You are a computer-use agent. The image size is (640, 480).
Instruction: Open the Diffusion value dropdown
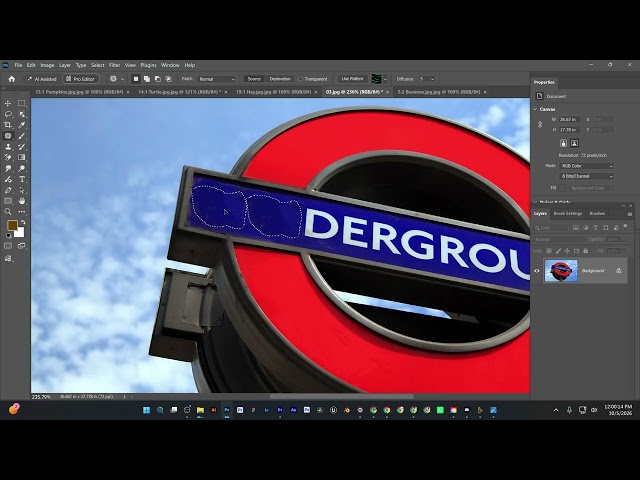pyautogui.click(x=432, y=79)
